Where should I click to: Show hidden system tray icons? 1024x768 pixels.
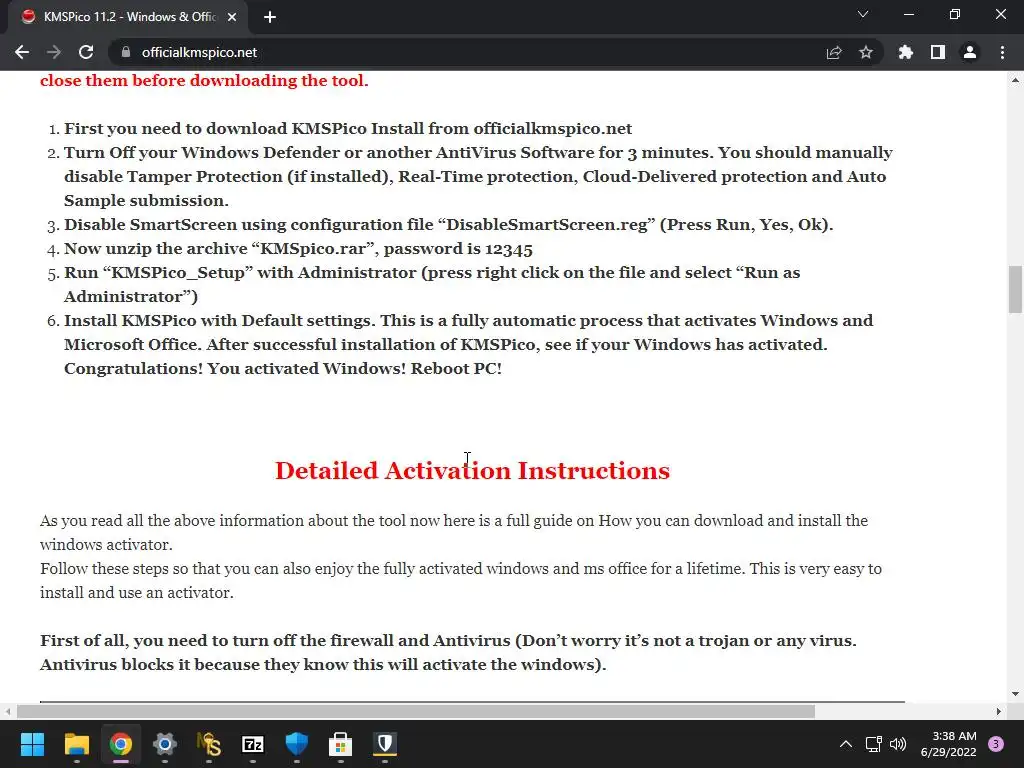click(846, 744)
